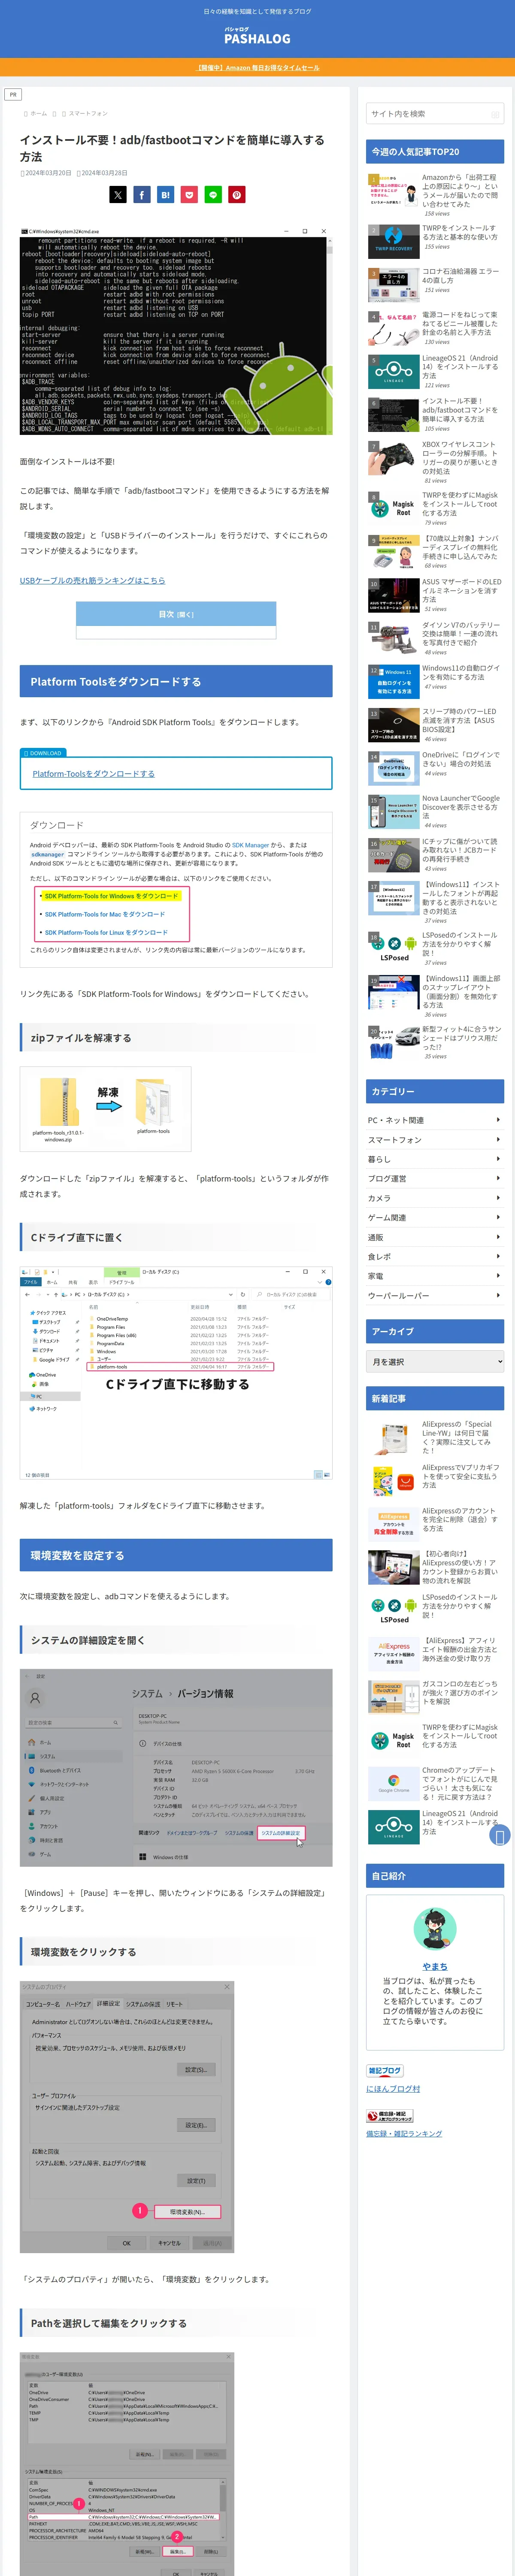Click the PR label badge

tap(13, 95)
